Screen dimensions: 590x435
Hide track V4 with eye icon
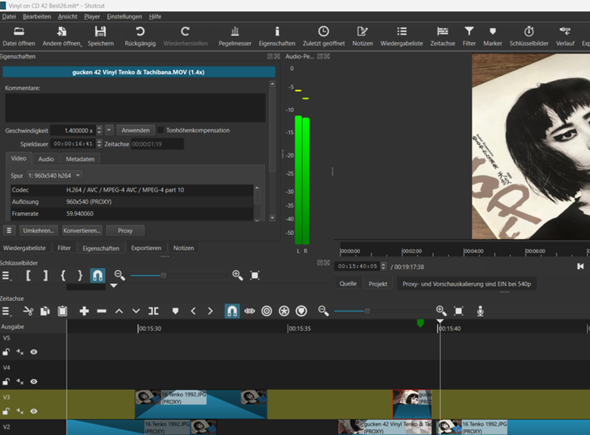coord(34,382)
